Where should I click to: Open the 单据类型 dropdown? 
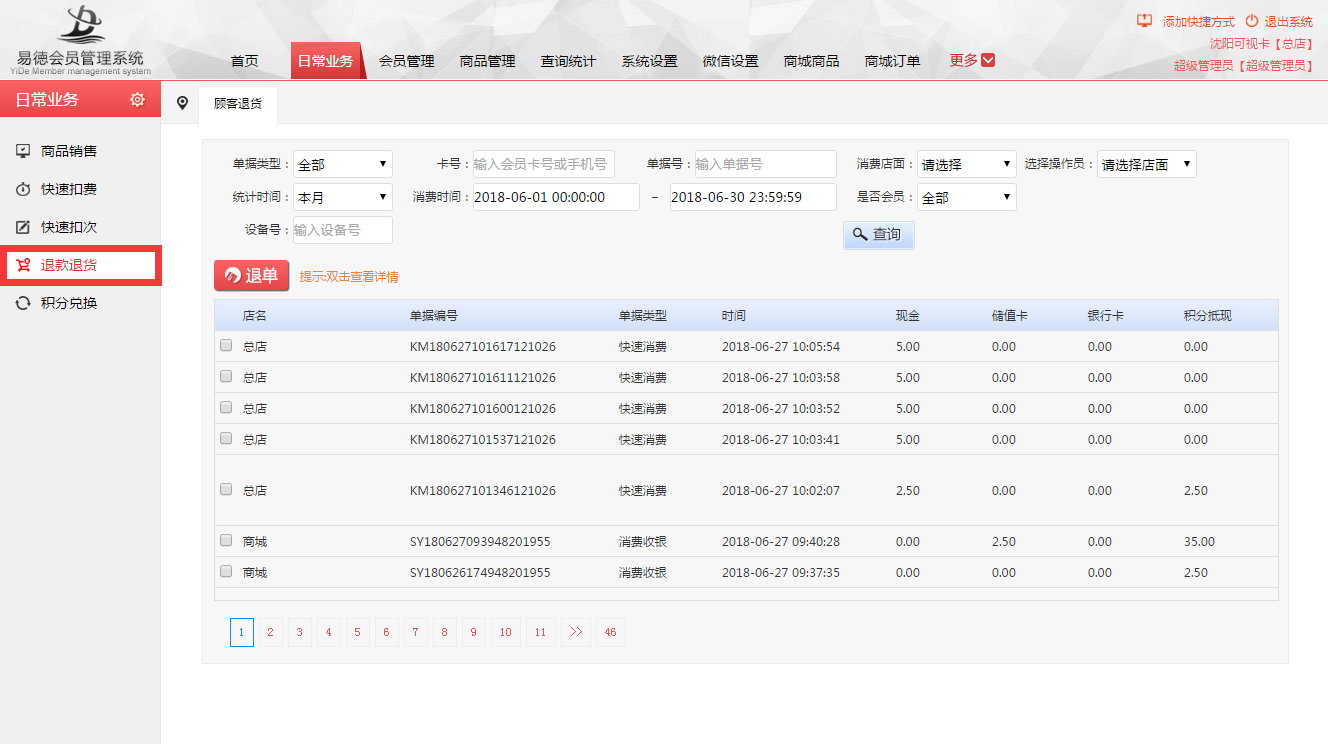coord(343,164)
